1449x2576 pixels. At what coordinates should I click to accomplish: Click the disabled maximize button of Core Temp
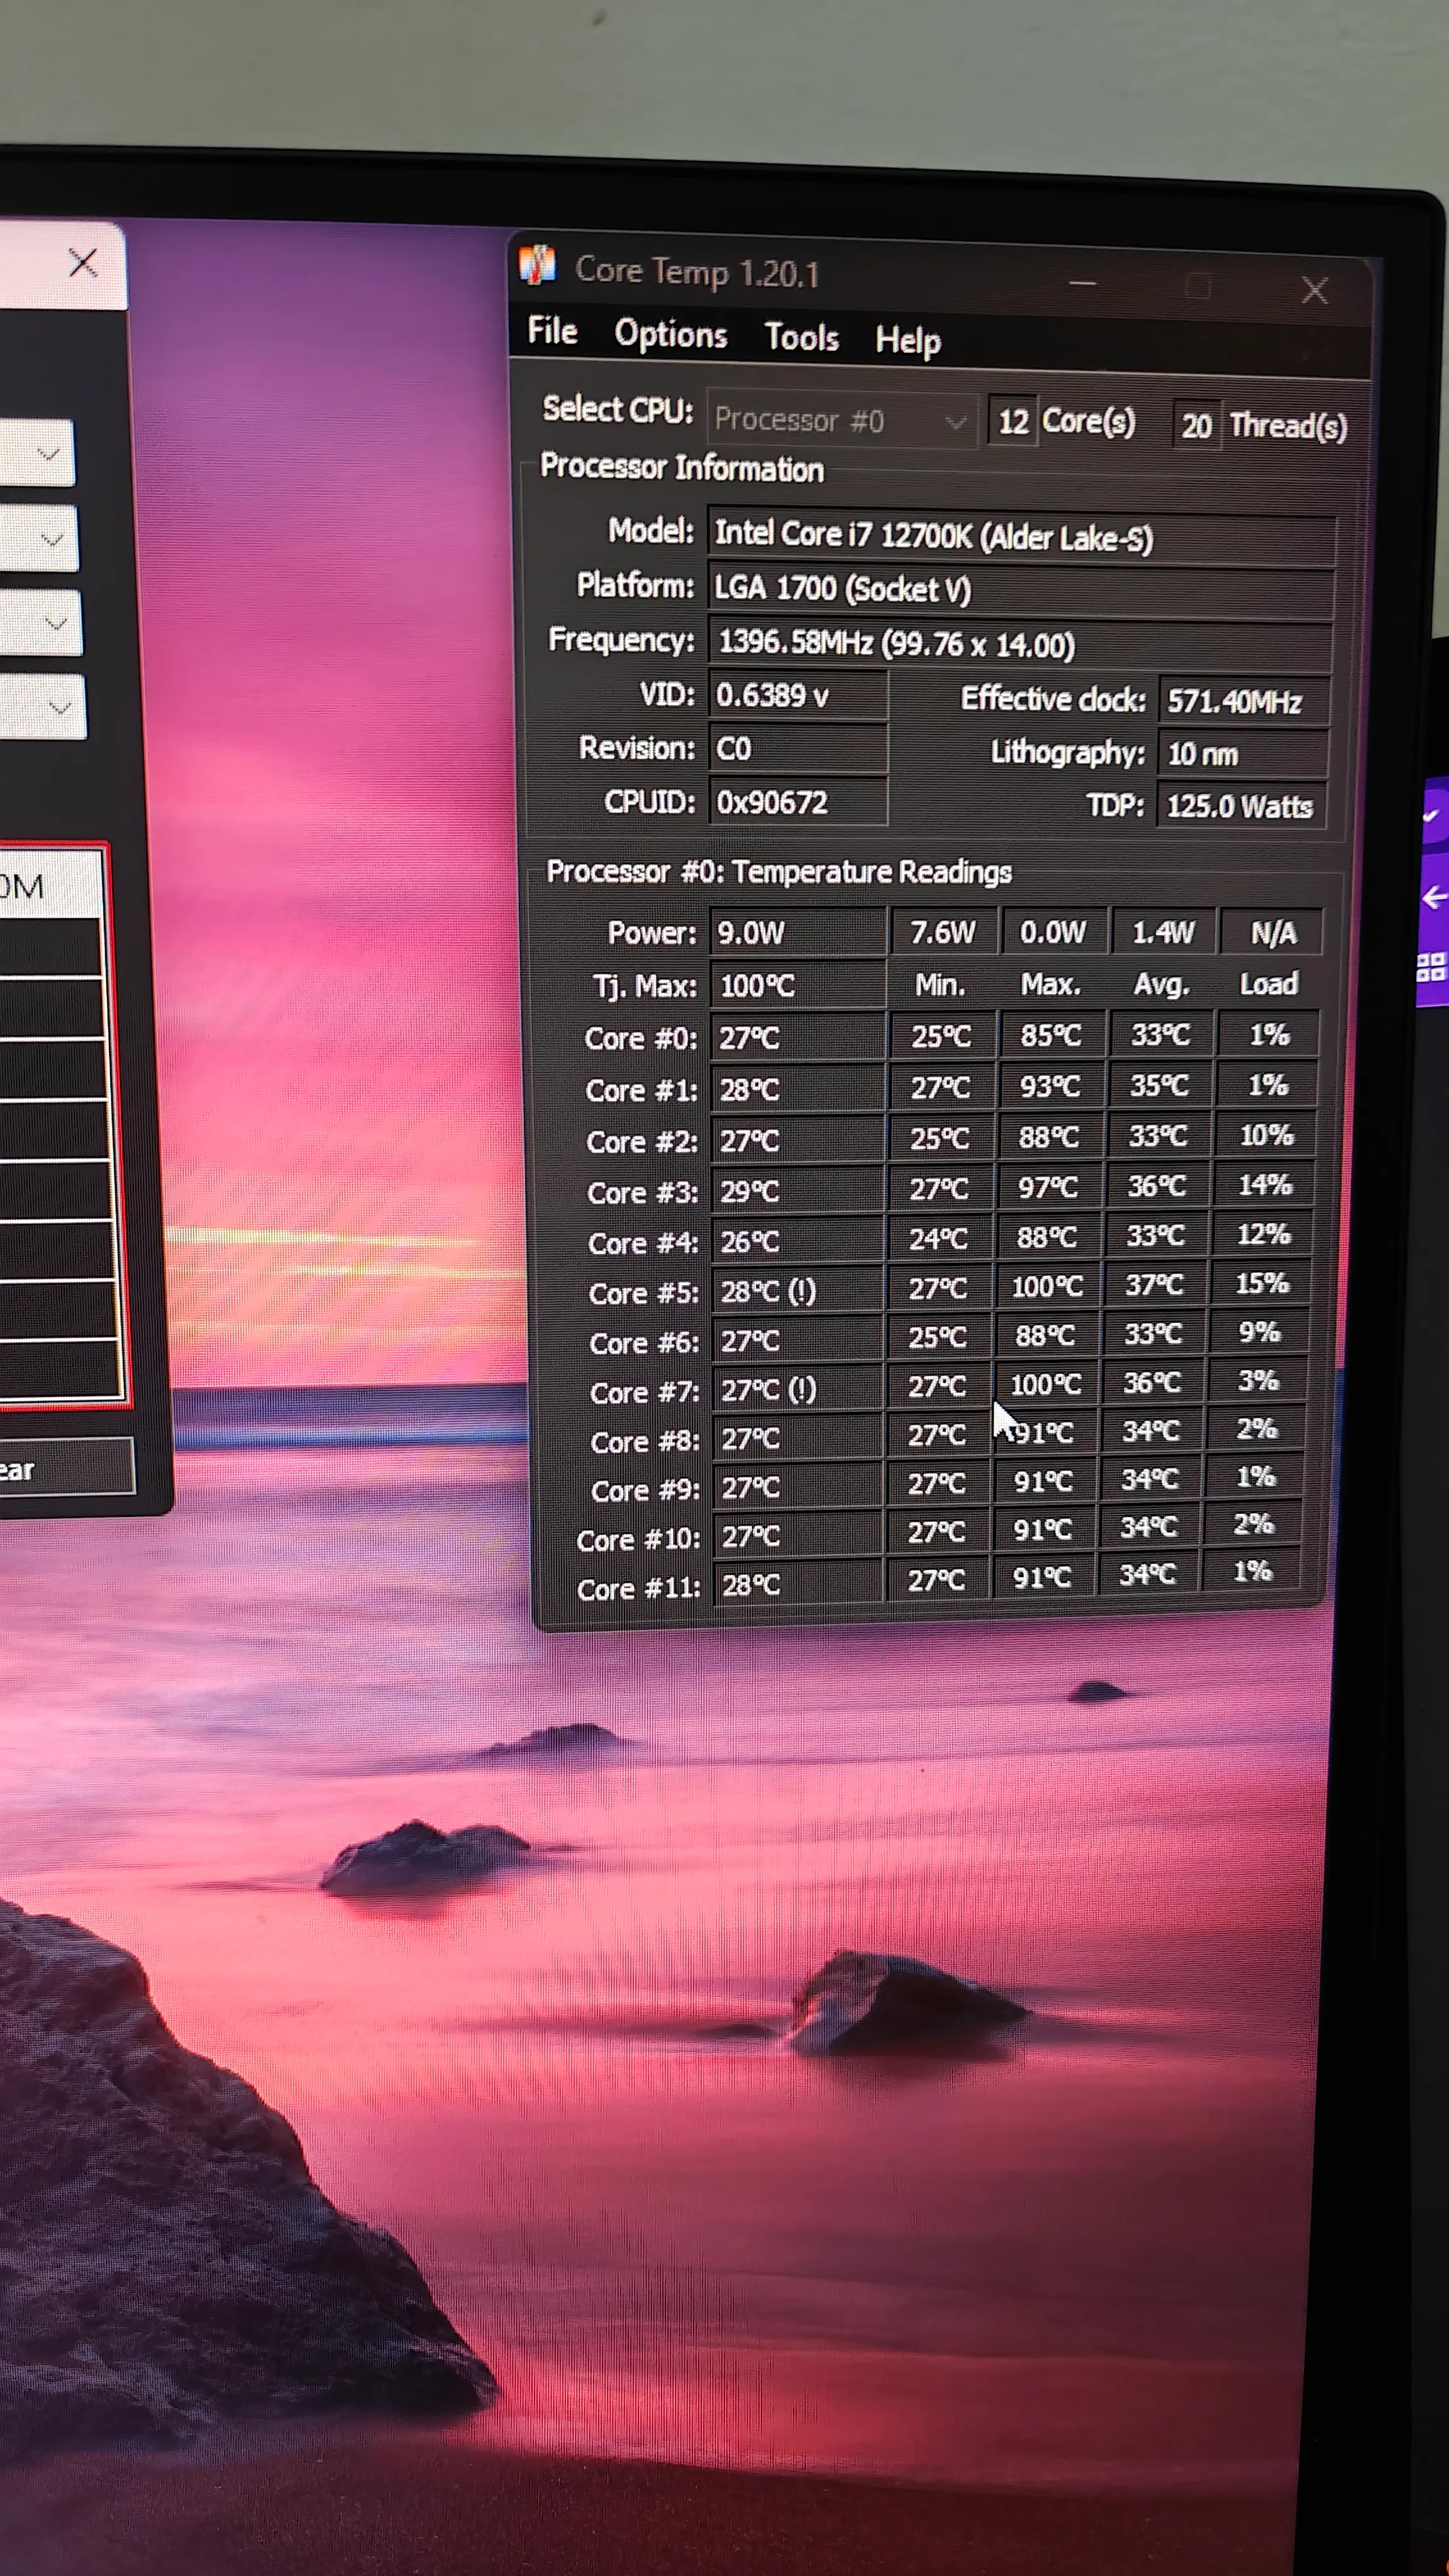(x=1198, y=288)
